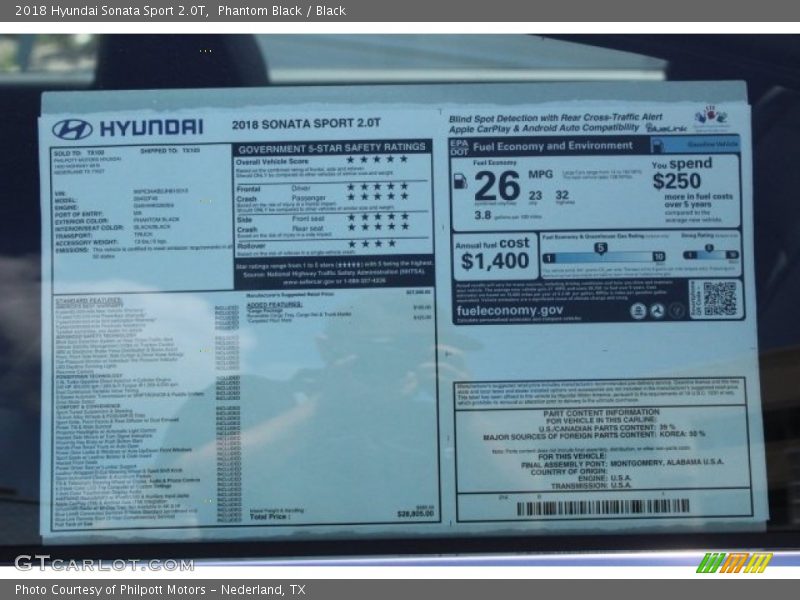
Task: Click the "STANDARD FEATURES" heading
Action: (x=89, y=301)
